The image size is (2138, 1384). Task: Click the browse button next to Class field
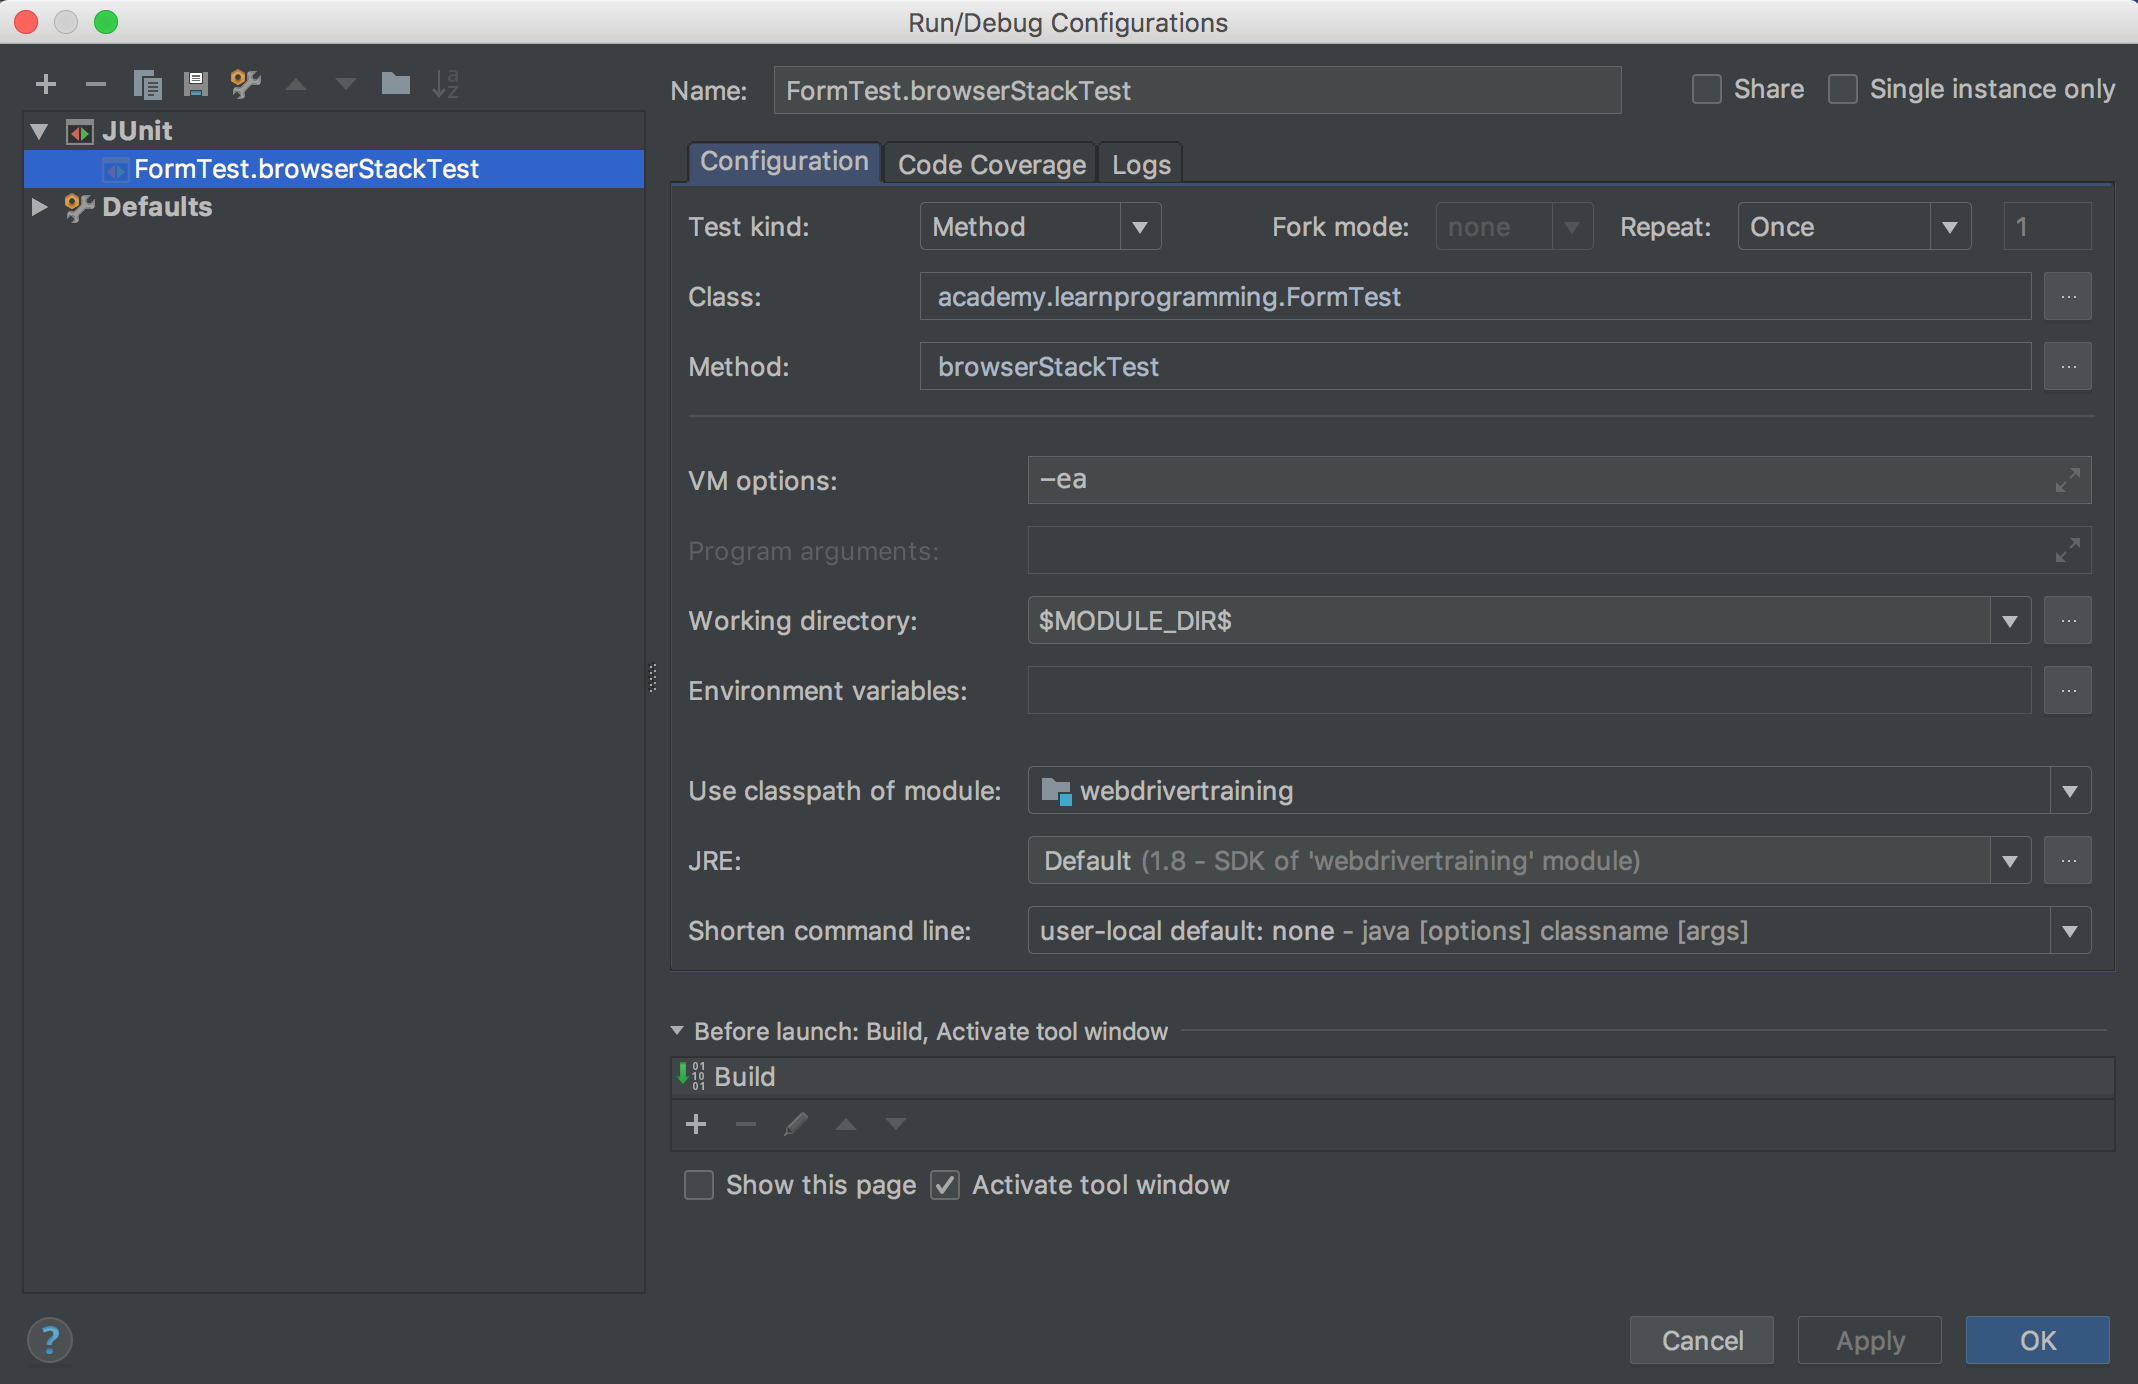(x=2067, y=297)
